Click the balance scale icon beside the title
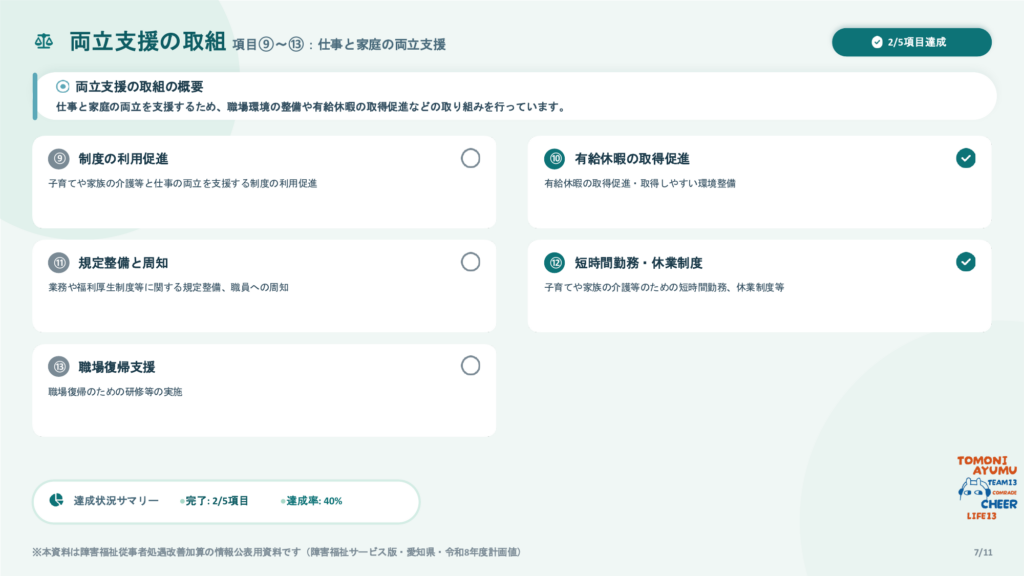Viewport: 1024px width, 576px height. coord(44,42)
